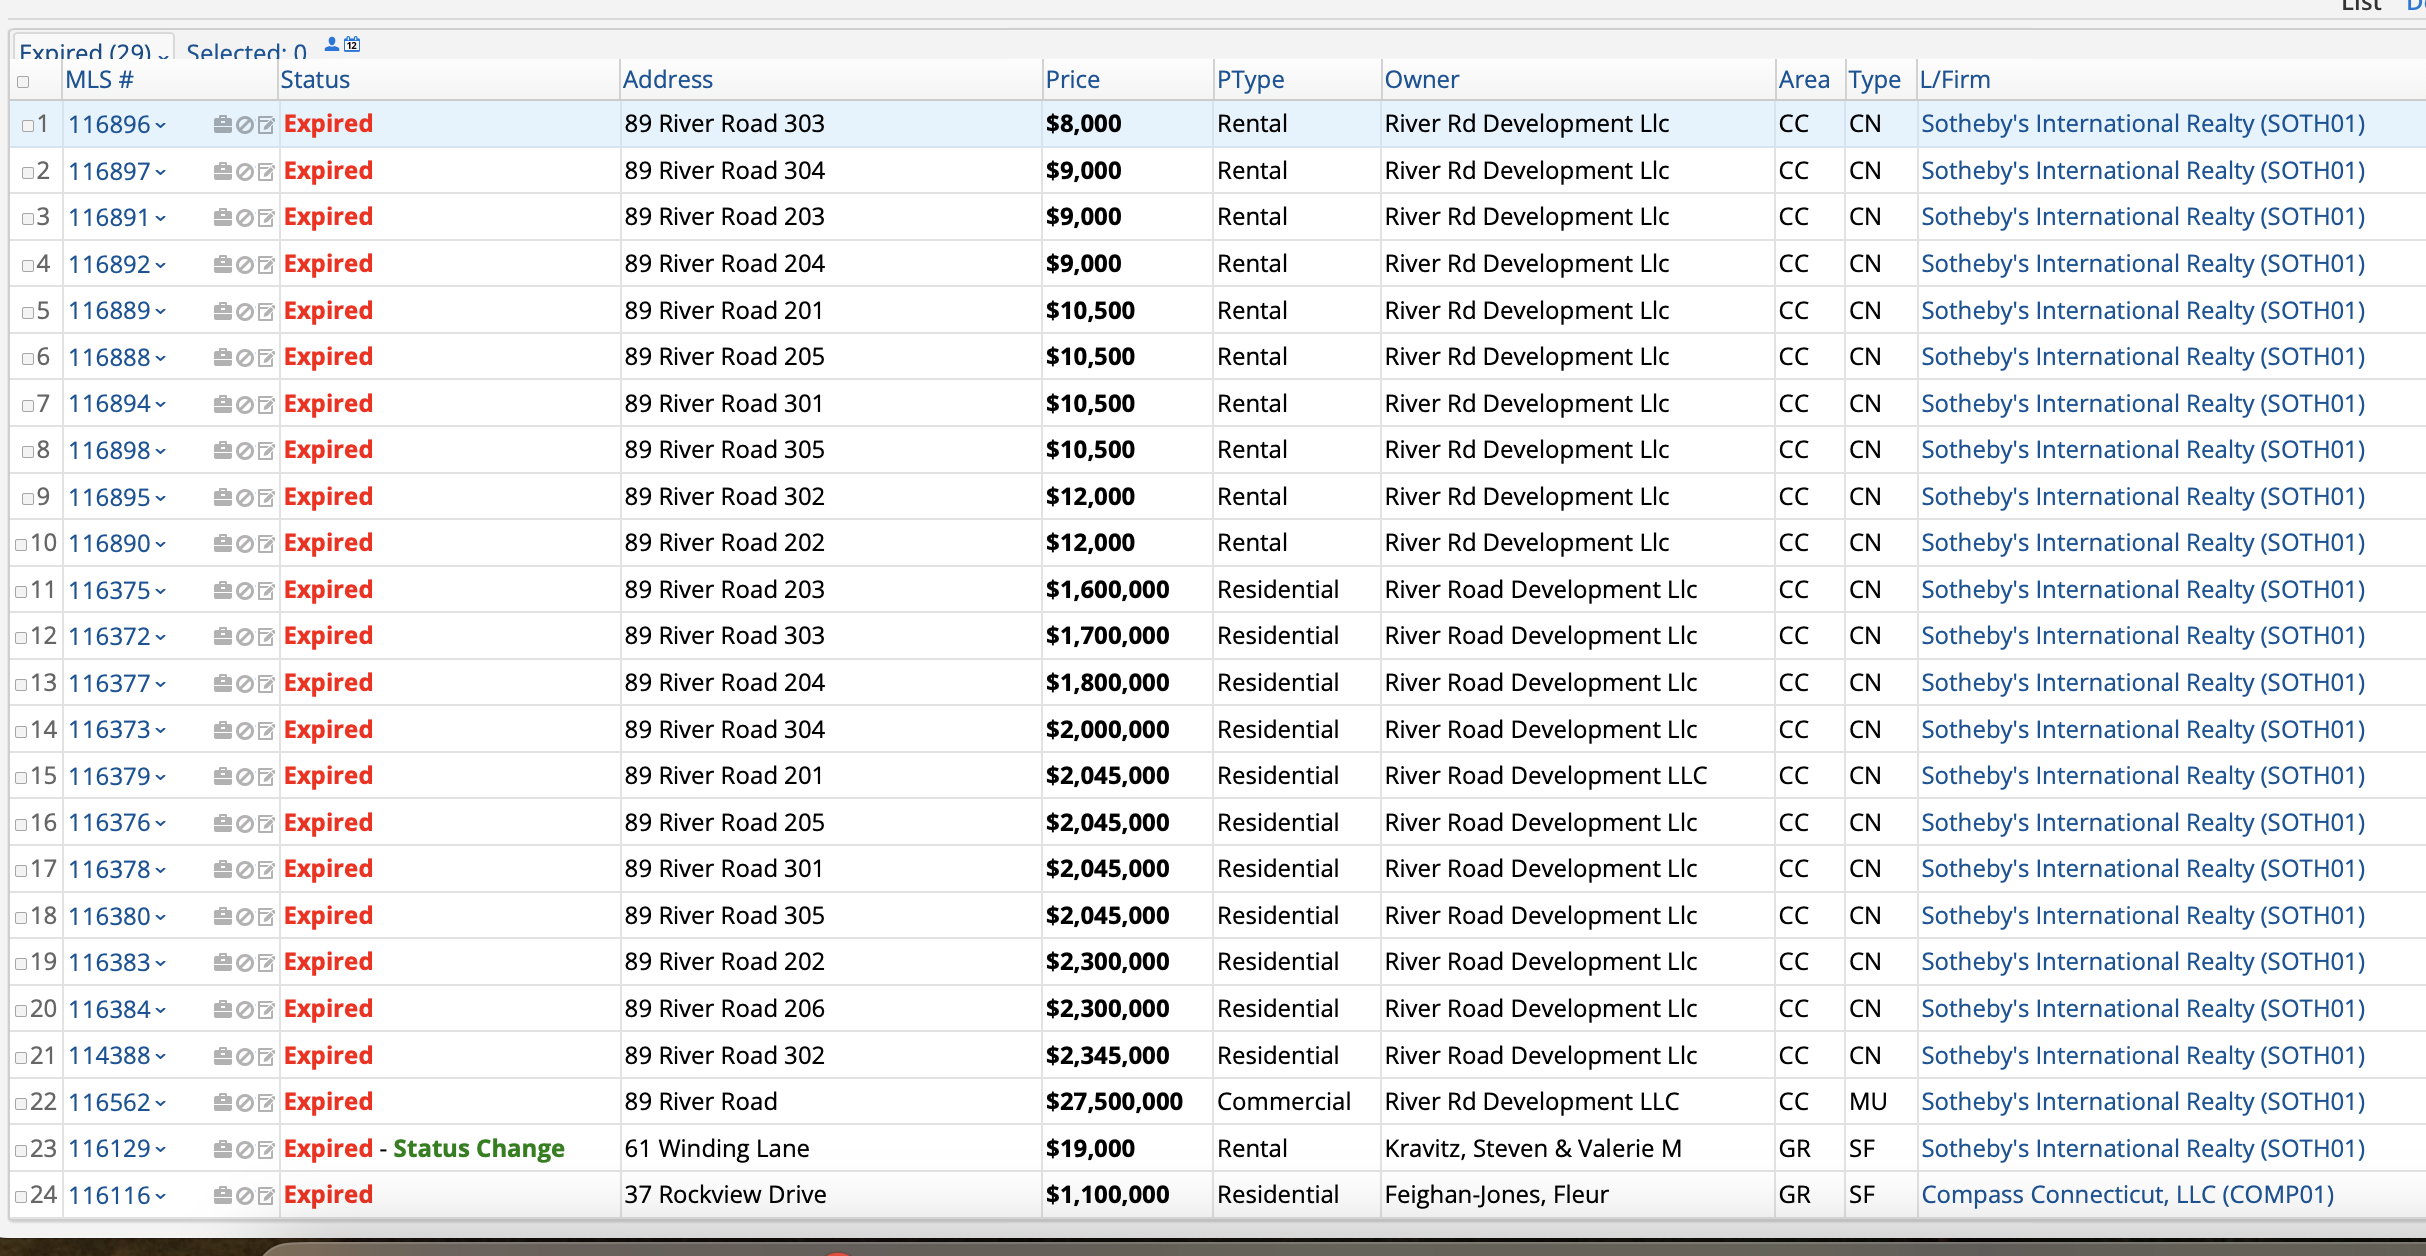Open Compass Connecticut, LLC (COMP01) link
The image size is (2426, 1256).
click(x=2127, y=1195)
